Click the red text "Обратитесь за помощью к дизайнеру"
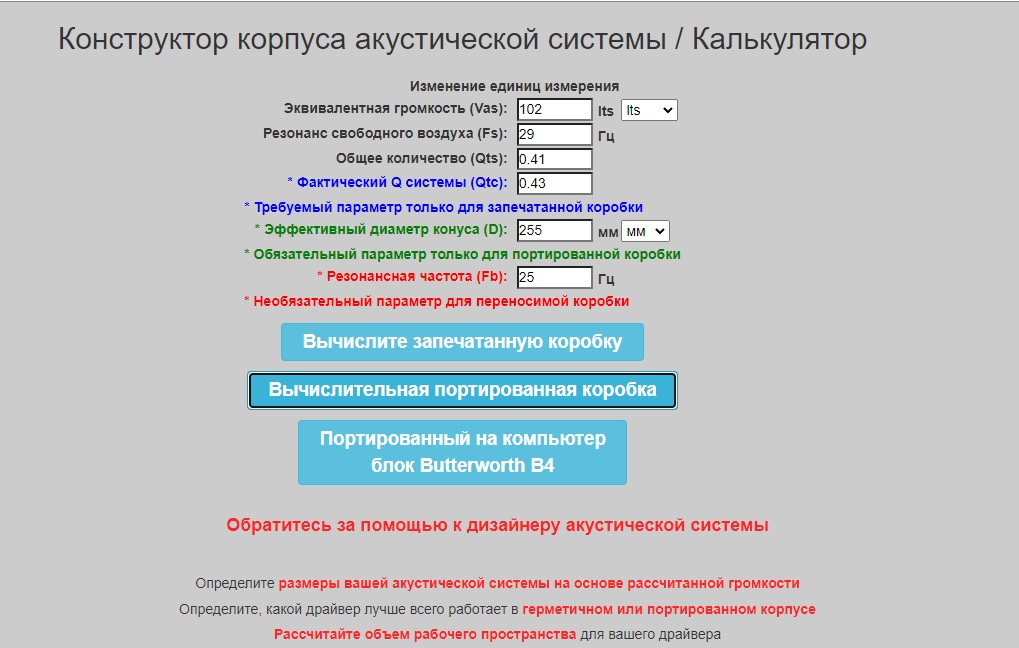The image size is (1019, 648). click(497, 525)
